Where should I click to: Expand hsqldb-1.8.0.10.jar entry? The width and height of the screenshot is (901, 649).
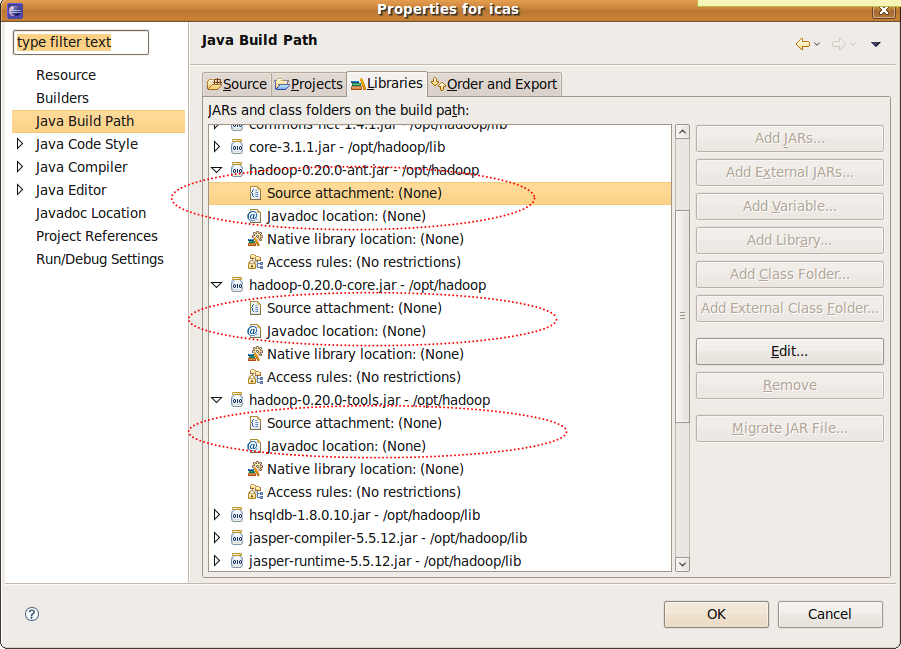pos(217,515)
